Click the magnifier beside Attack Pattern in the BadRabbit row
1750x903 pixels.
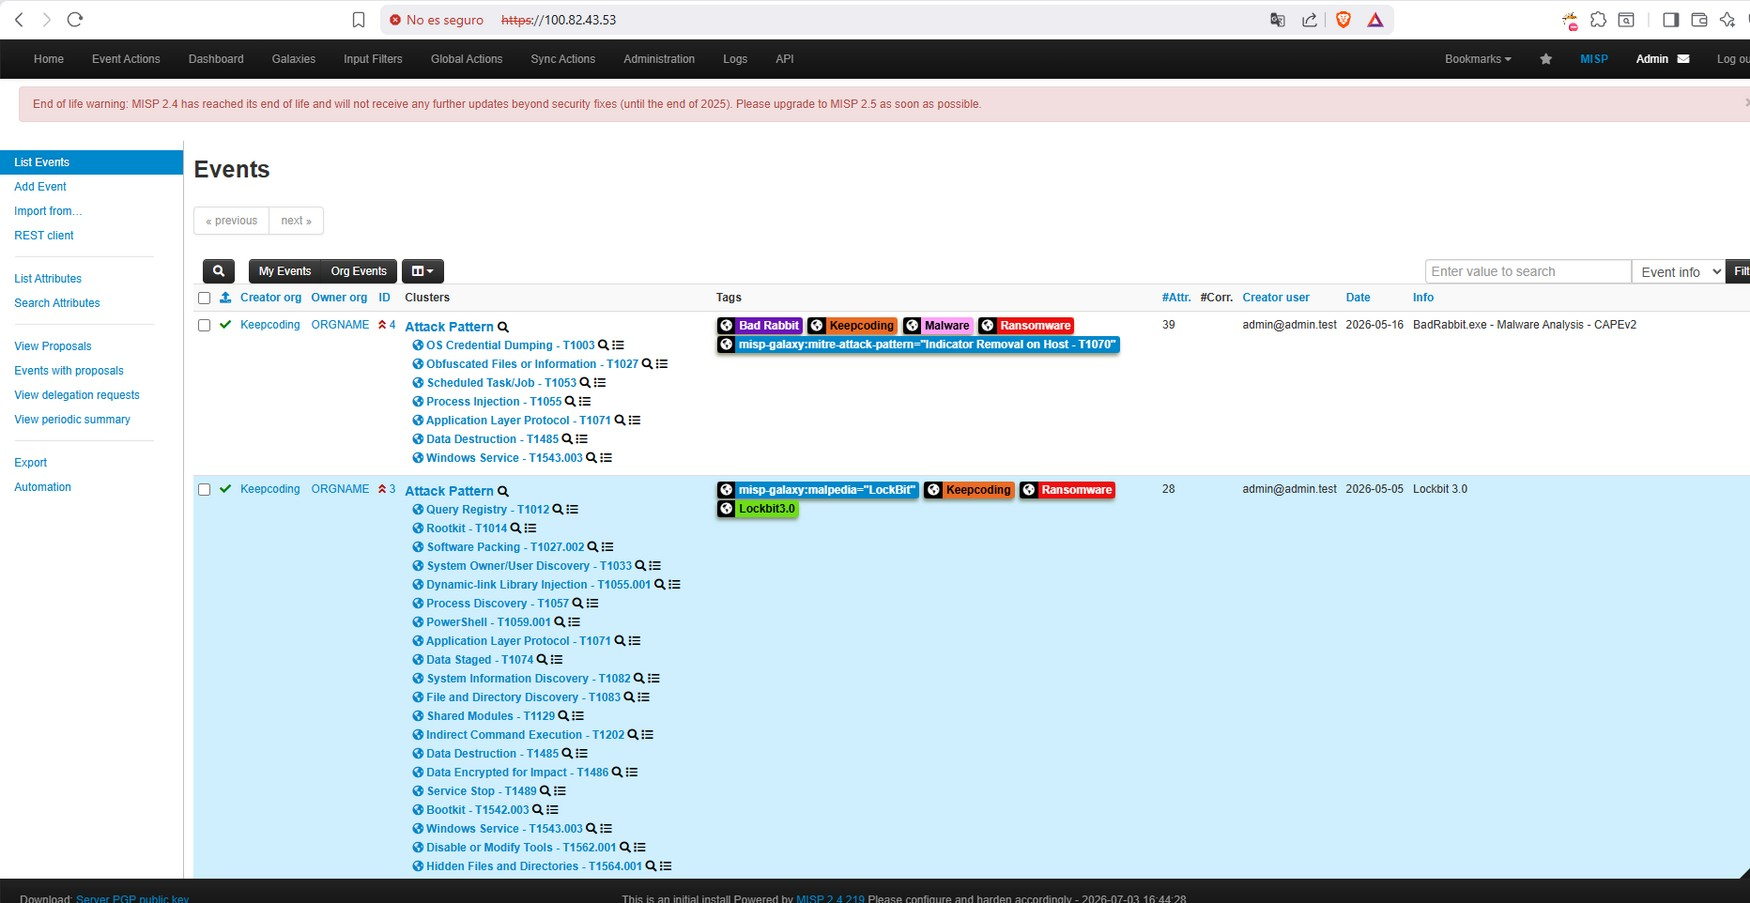(503, 327)
